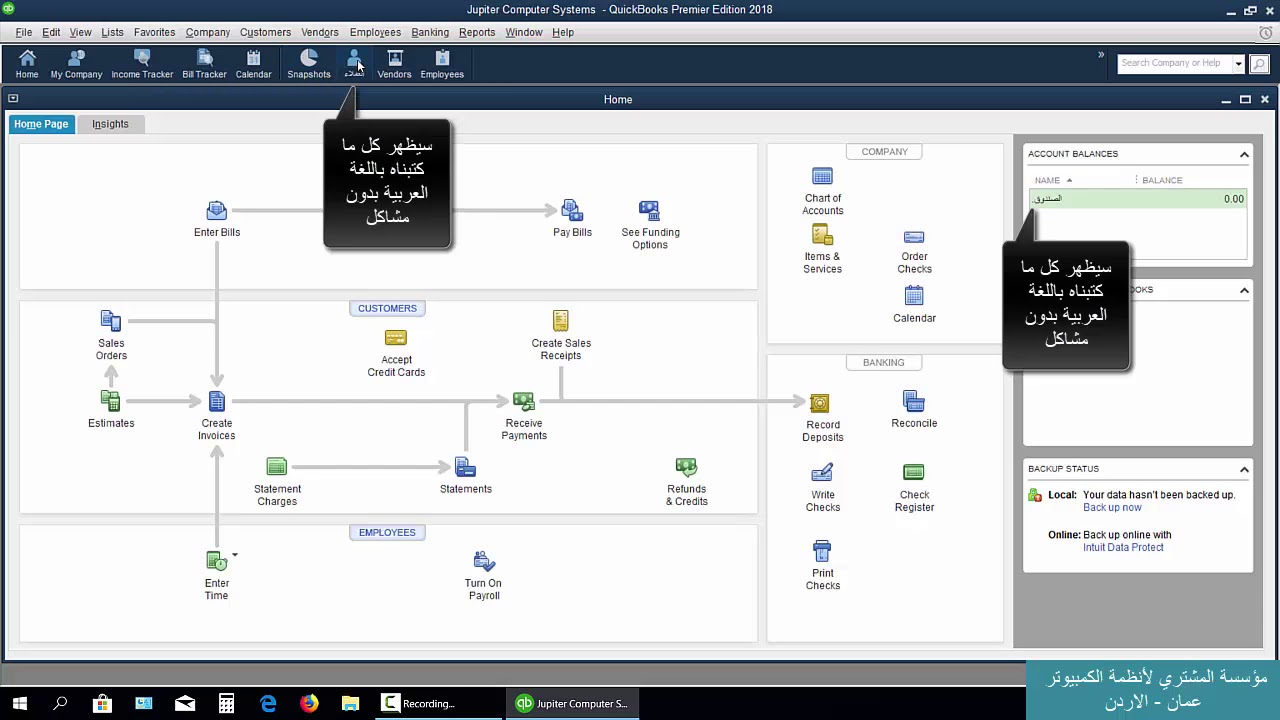
Task: Open Reconcile
Action: [x=914, y=409]
